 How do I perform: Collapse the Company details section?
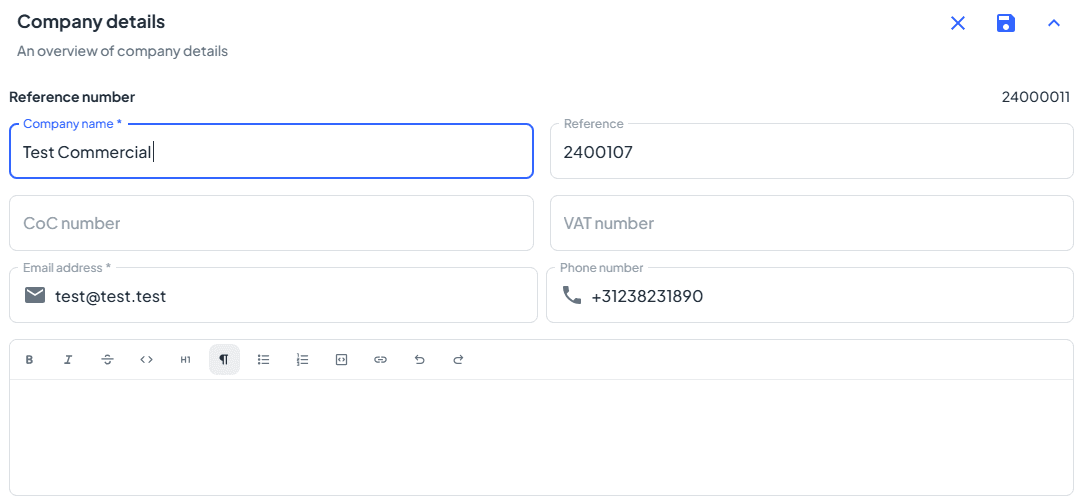[1053, 23]
